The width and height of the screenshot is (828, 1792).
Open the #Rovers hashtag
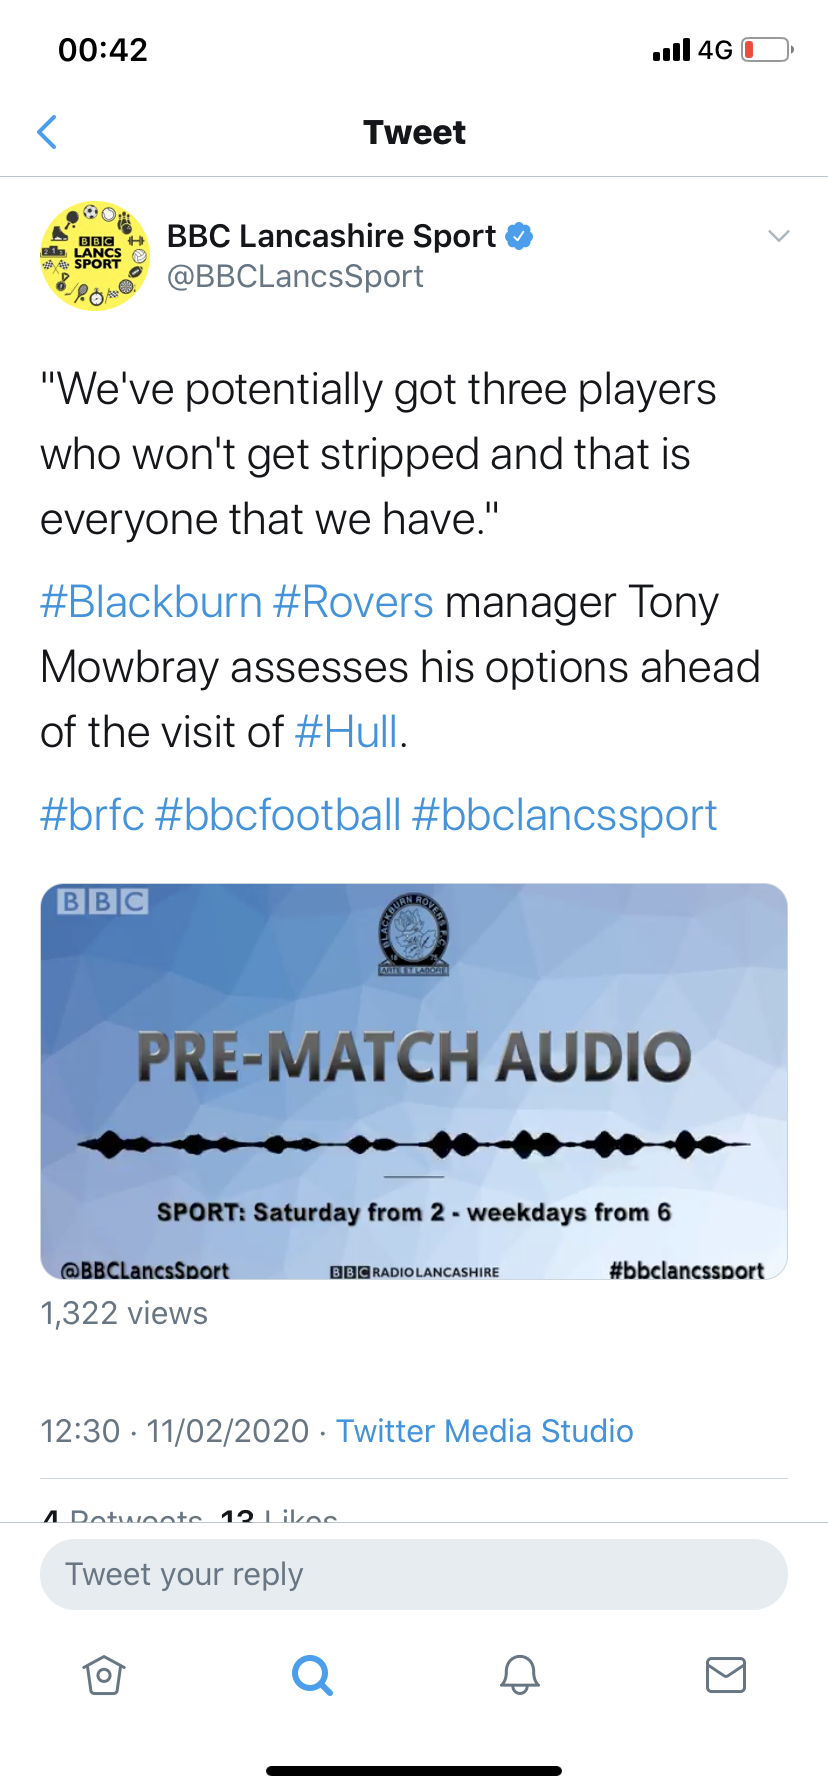click(353, 602)
